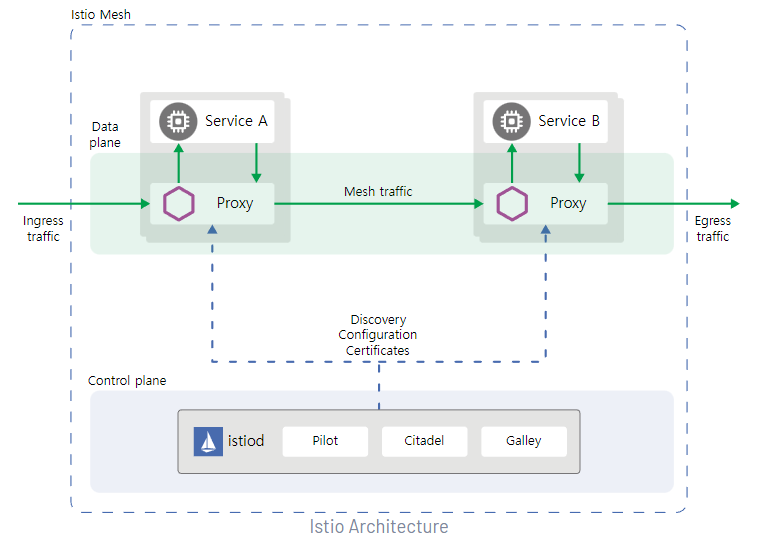Click the 'Proxy' text under Service A
Image resolution: width=767 pixels, height=555 pixels.
(235, 203)
